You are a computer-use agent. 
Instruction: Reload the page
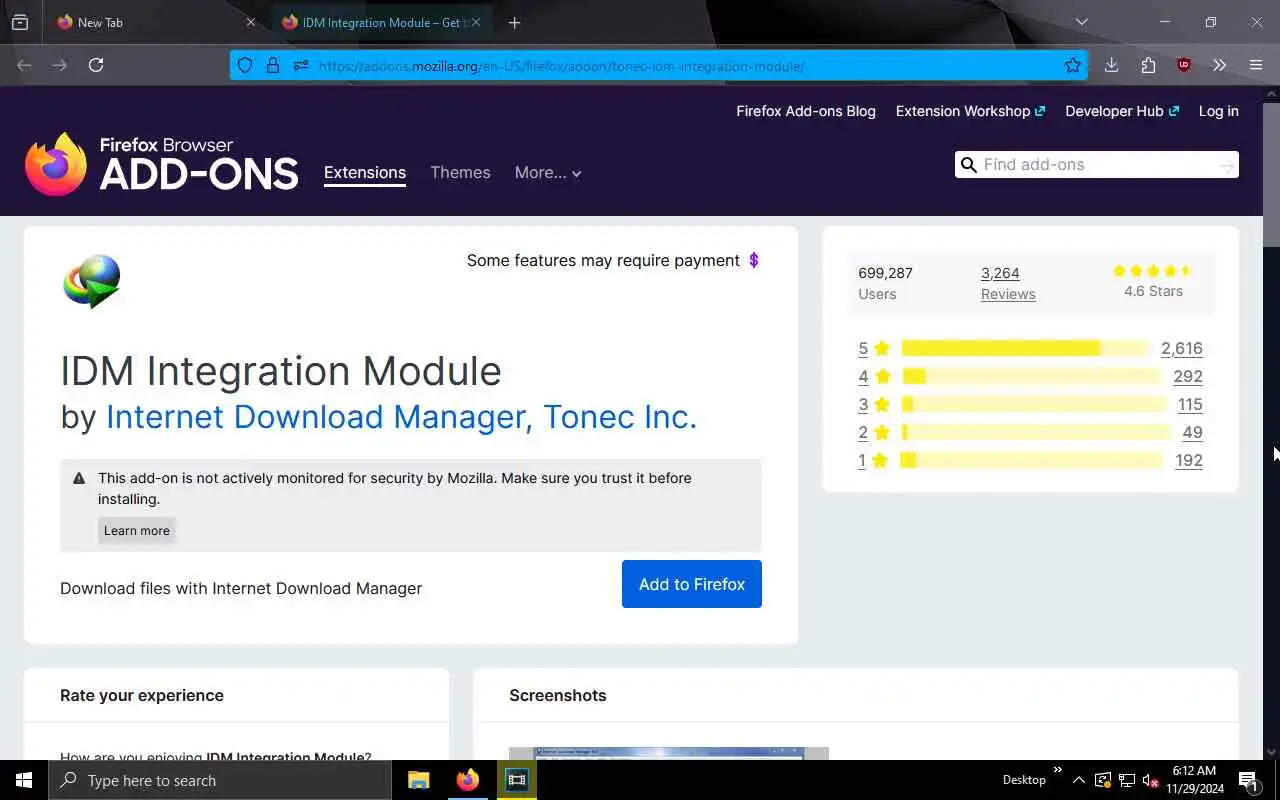pyautogui.click(x=96, y=65)
